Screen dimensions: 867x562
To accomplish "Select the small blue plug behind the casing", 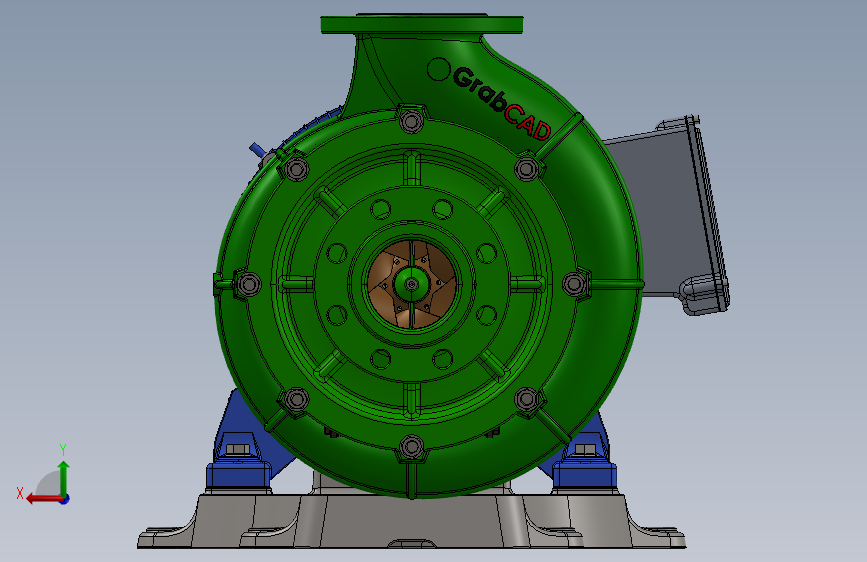I will coord(257,150).
